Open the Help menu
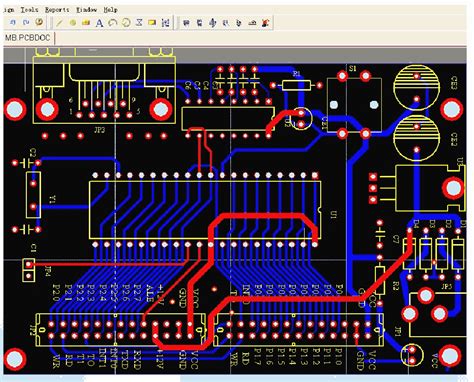The width and height of the screenshot is (474, 382). [x=110, y=10]
